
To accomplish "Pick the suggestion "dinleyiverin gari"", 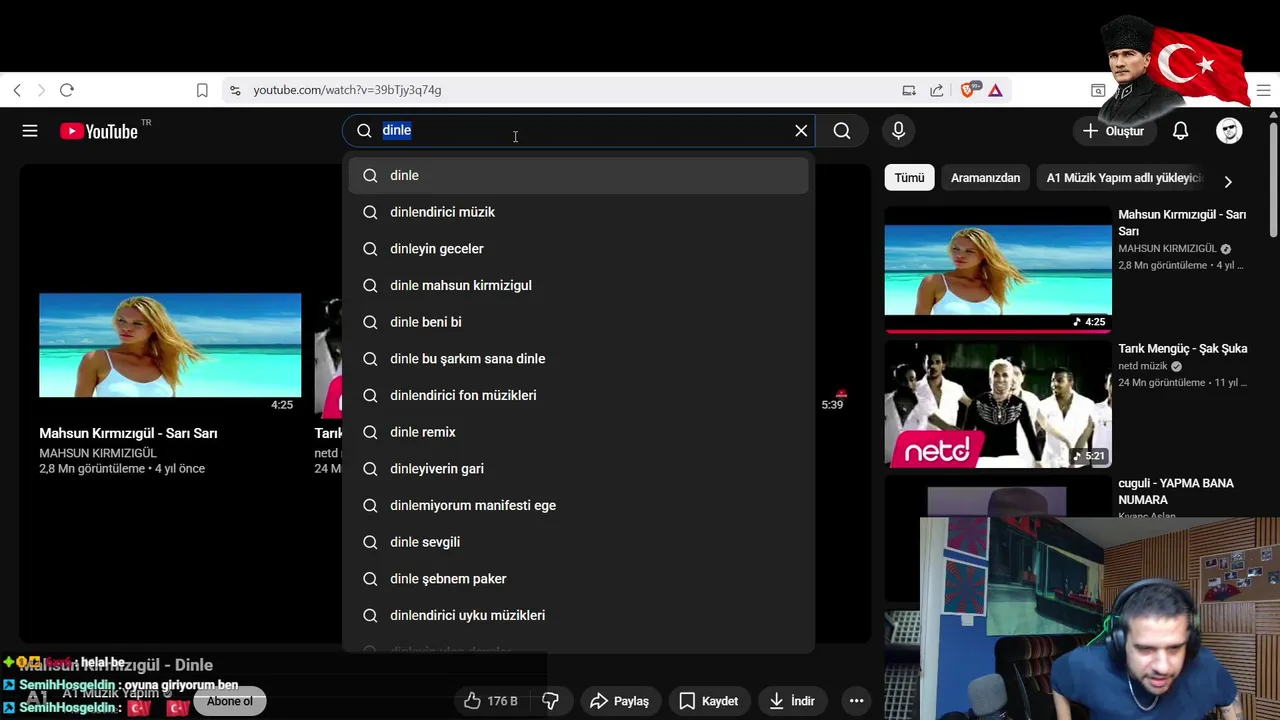I will click(578, 469).
